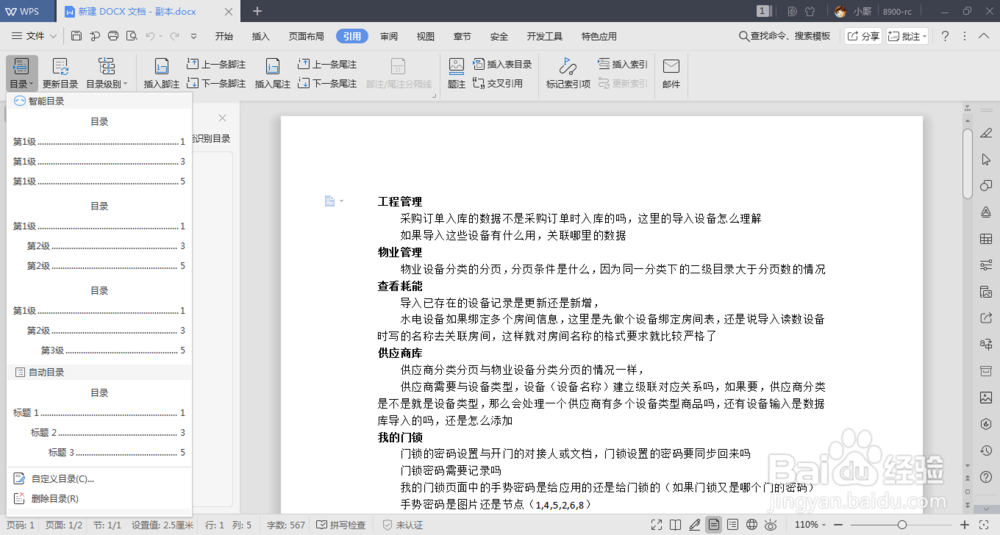
Task: Click the image icon in right sidebar
Action: point(986,398)
